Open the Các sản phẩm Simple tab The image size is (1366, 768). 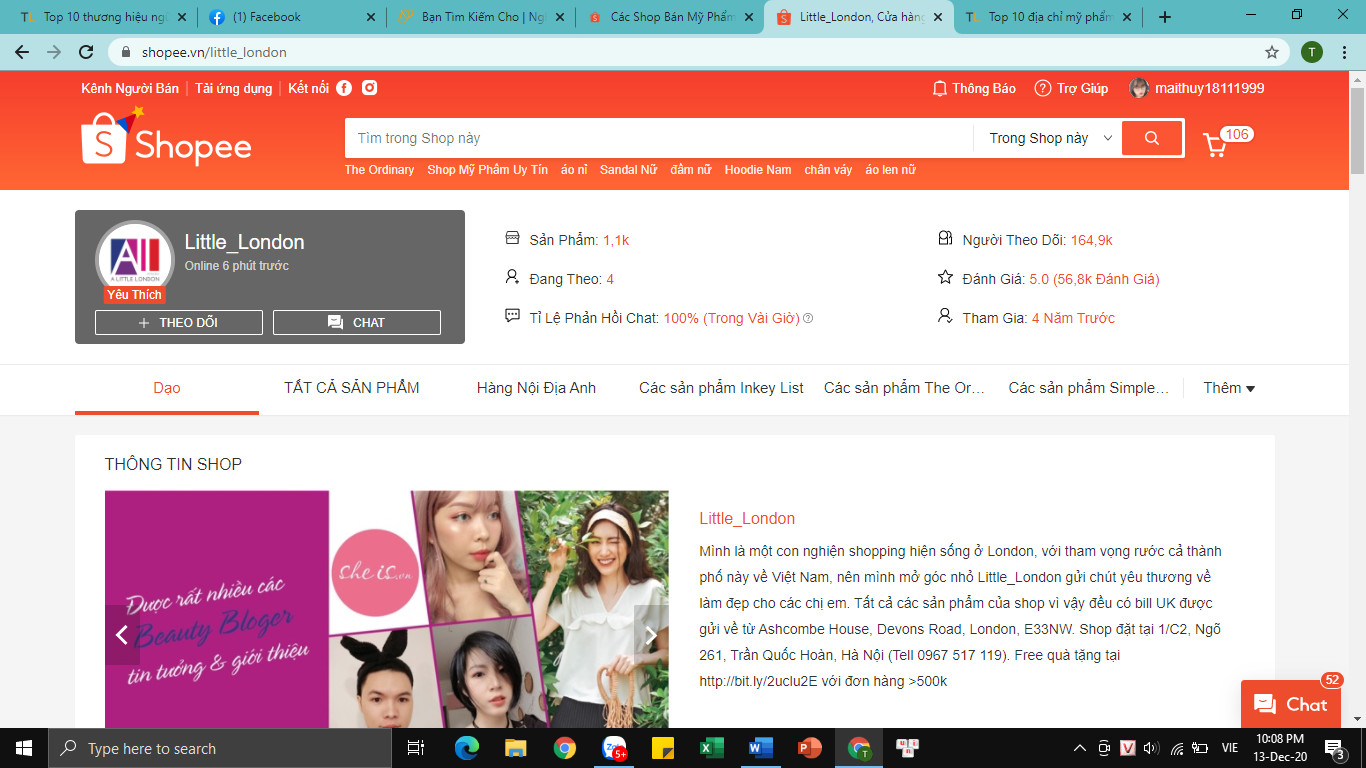coord(1089,388)
